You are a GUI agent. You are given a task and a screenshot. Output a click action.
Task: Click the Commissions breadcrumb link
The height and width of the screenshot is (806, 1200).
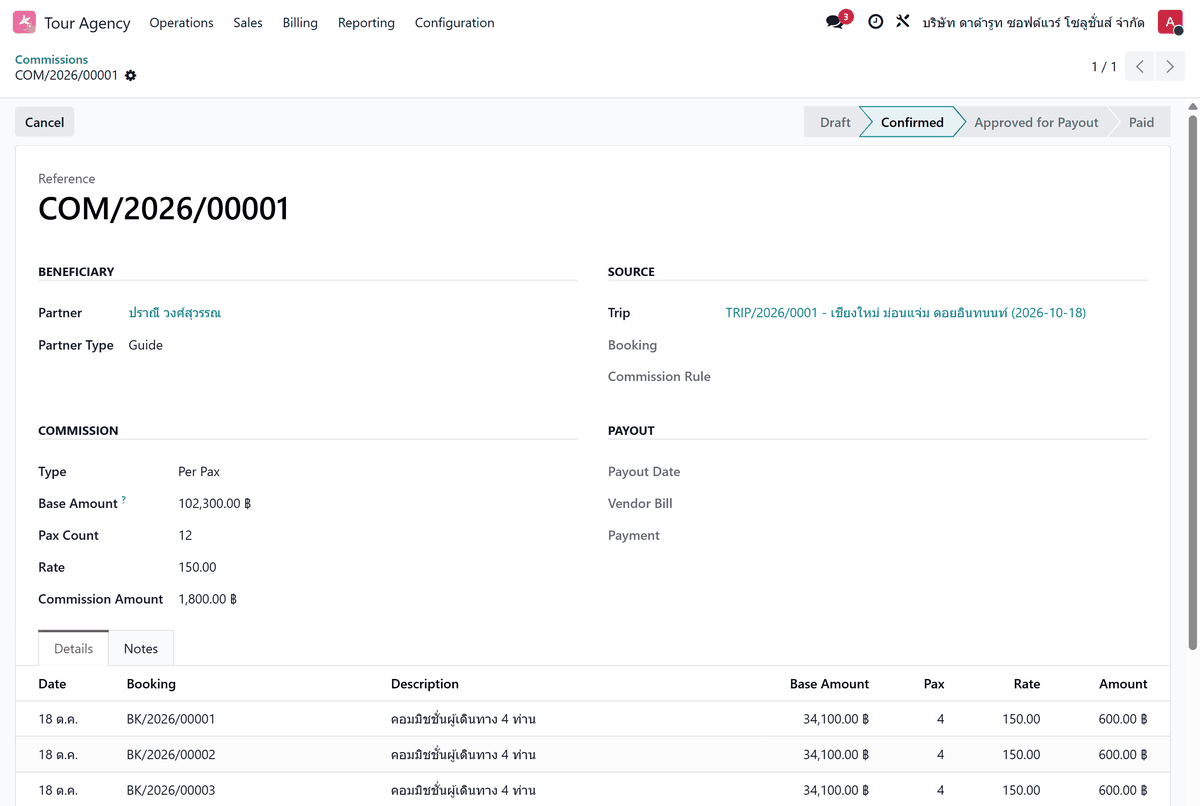pyautogui.click(x=52, y=60)
